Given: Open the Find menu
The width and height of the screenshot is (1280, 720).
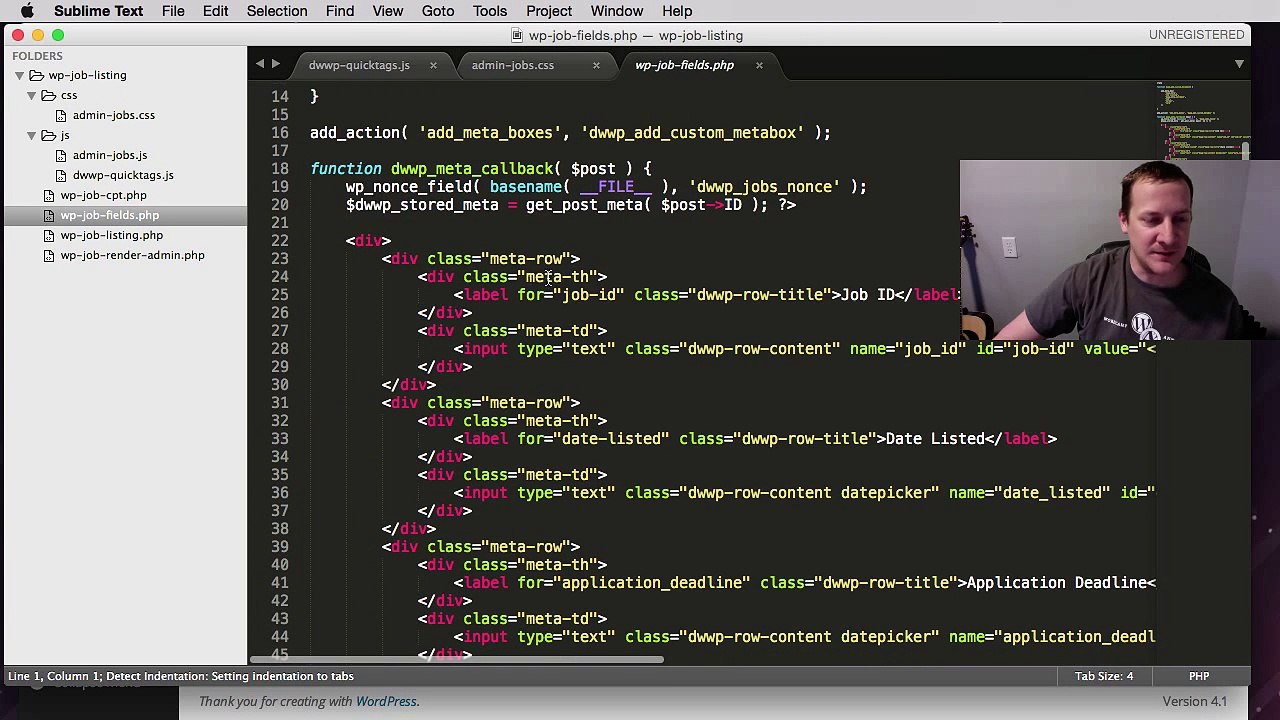Looking at the screenshot, I should point(340,11).
